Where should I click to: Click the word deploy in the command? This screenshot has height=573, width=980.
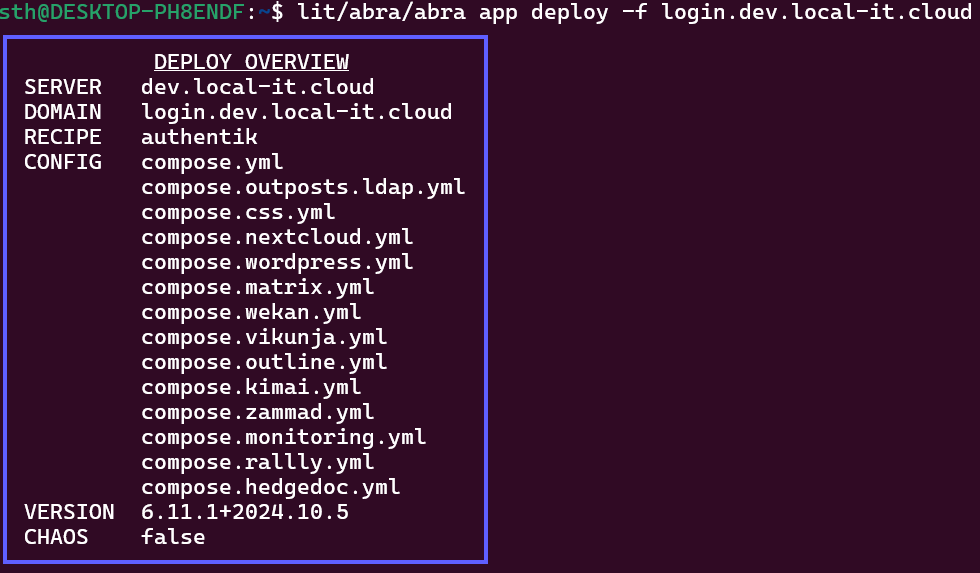[569, 13]
